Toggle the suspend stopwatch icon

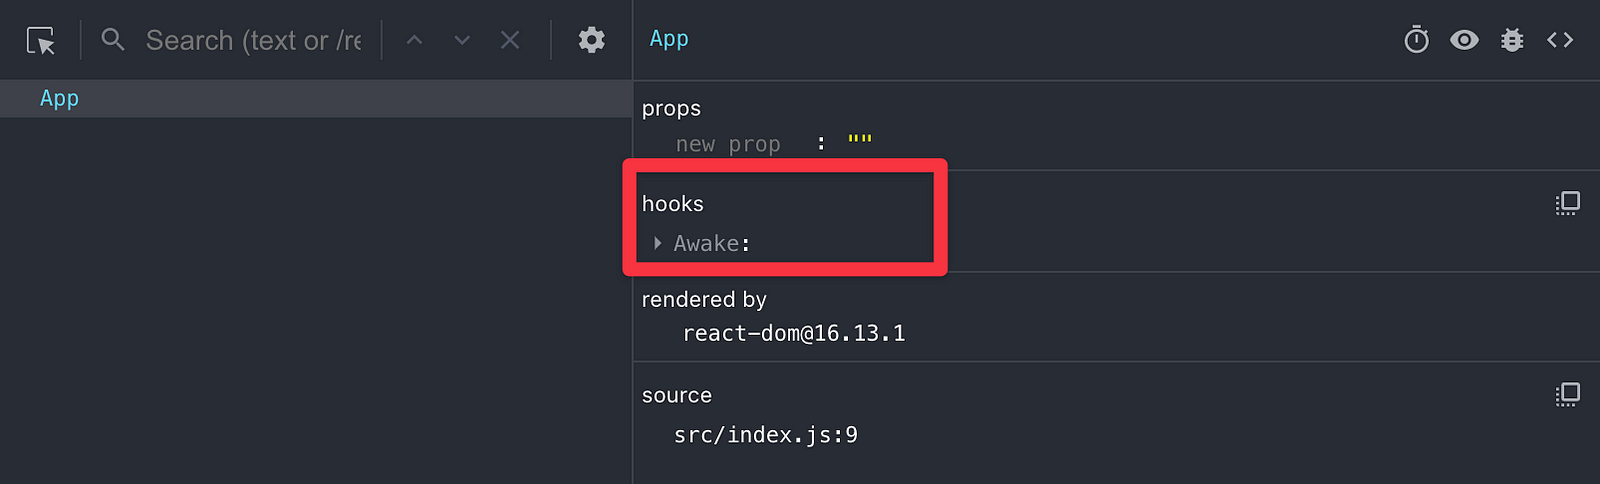[1416, 40]
